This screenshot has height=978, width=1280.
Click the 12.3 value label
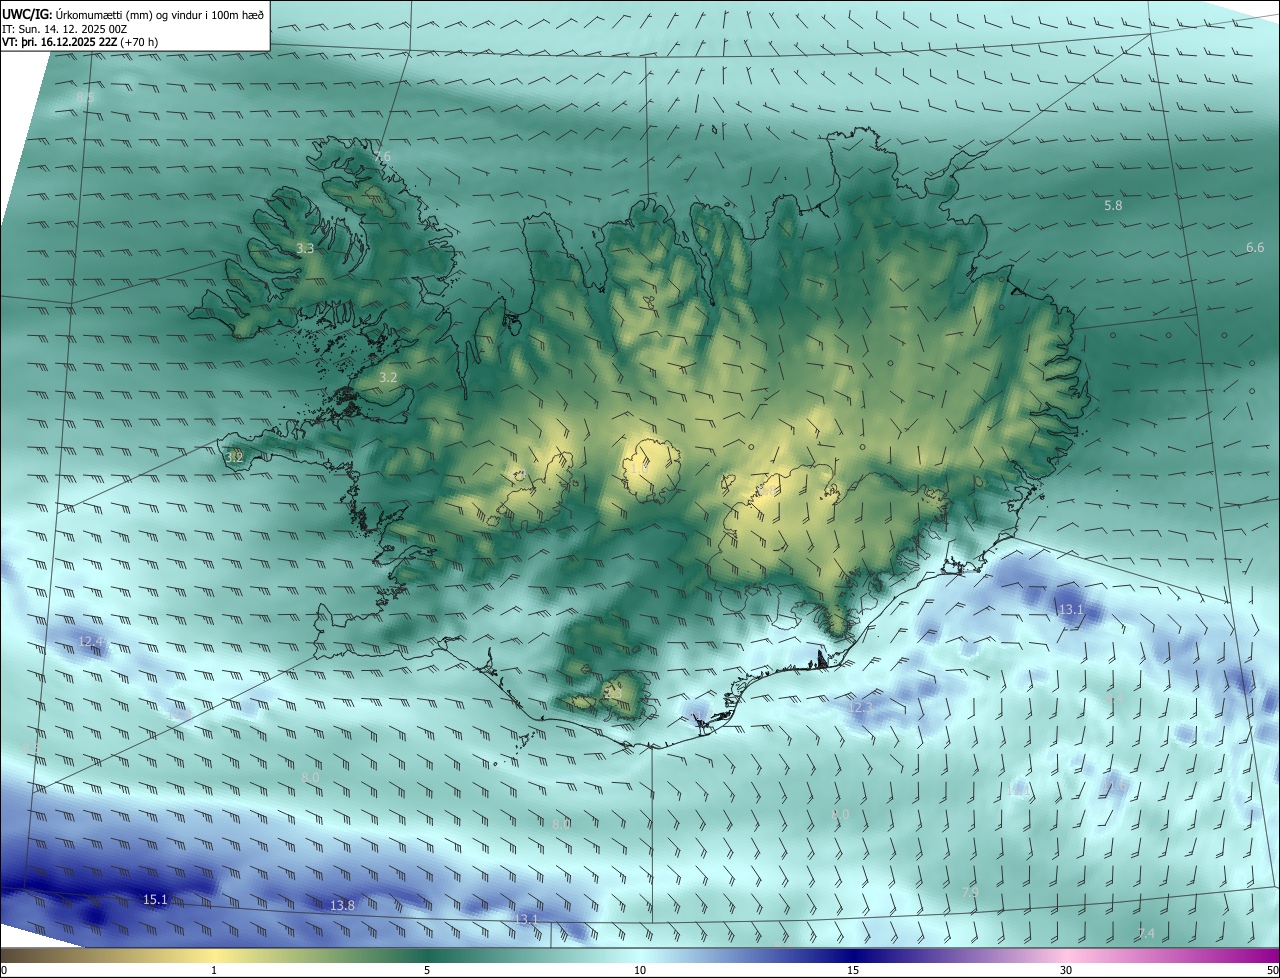pyautogui.click(x=860, y=707)
